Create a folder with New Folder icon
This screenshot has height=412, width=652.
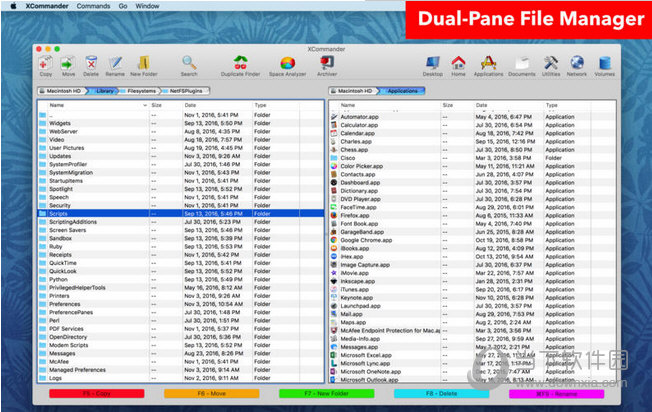tap(143, 66)
